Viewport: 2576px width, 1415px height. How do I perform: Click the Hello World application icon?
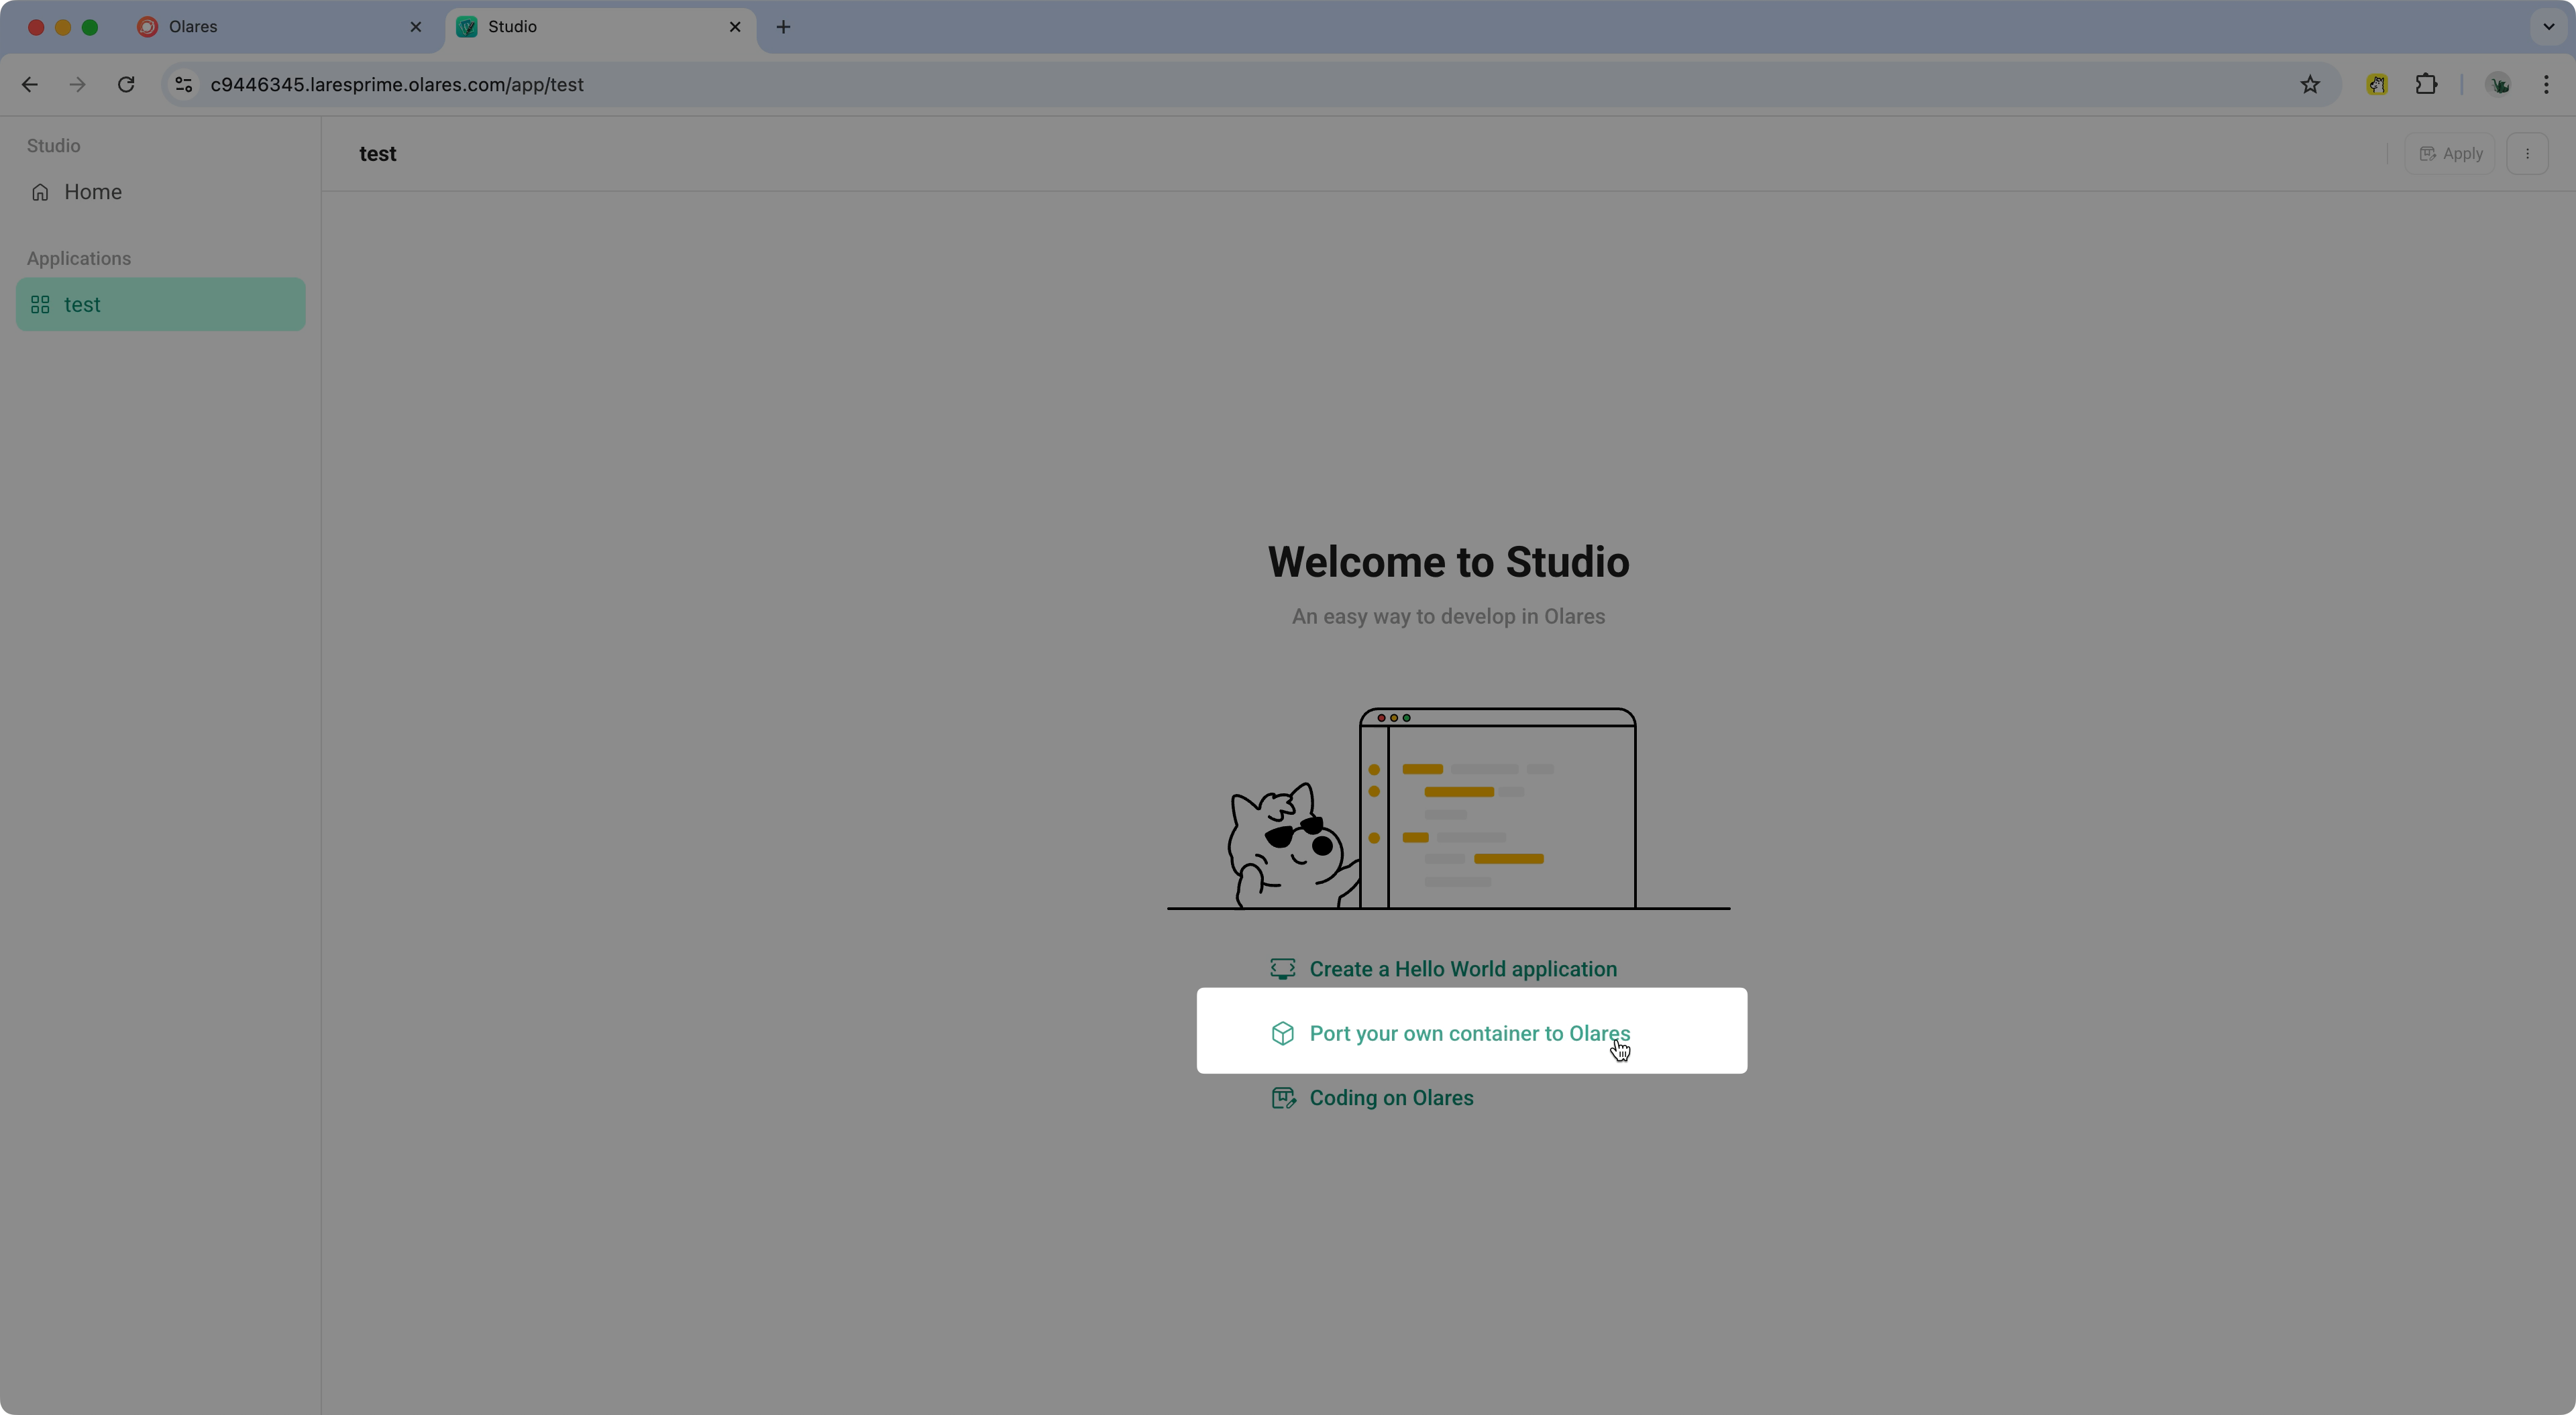[x=1282, y=969]
